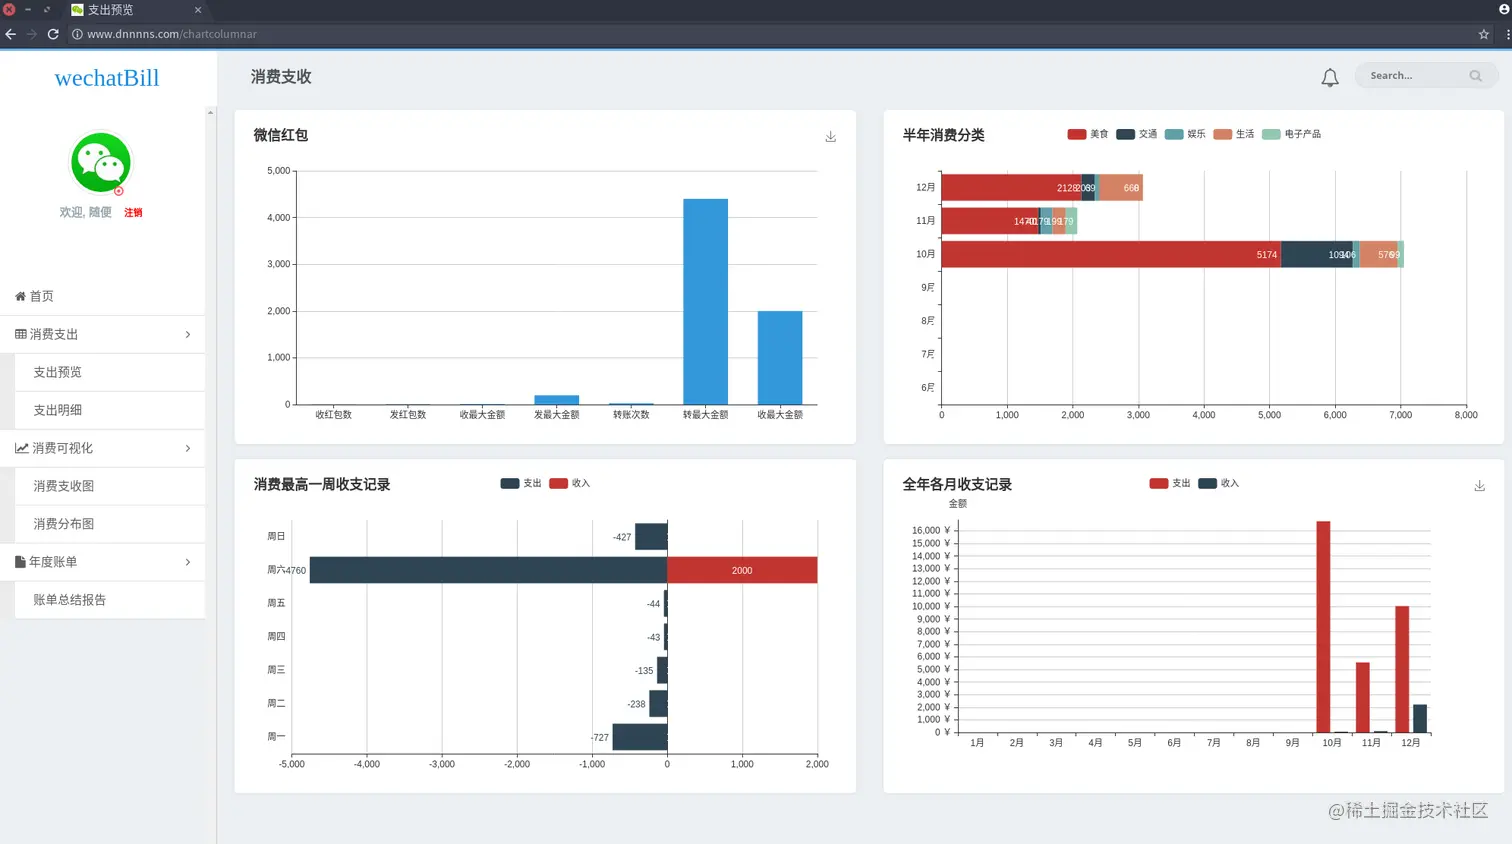This screenshot has width=1512, height=844.
Task: Click the red 2000 income bar
Action: 742,570
